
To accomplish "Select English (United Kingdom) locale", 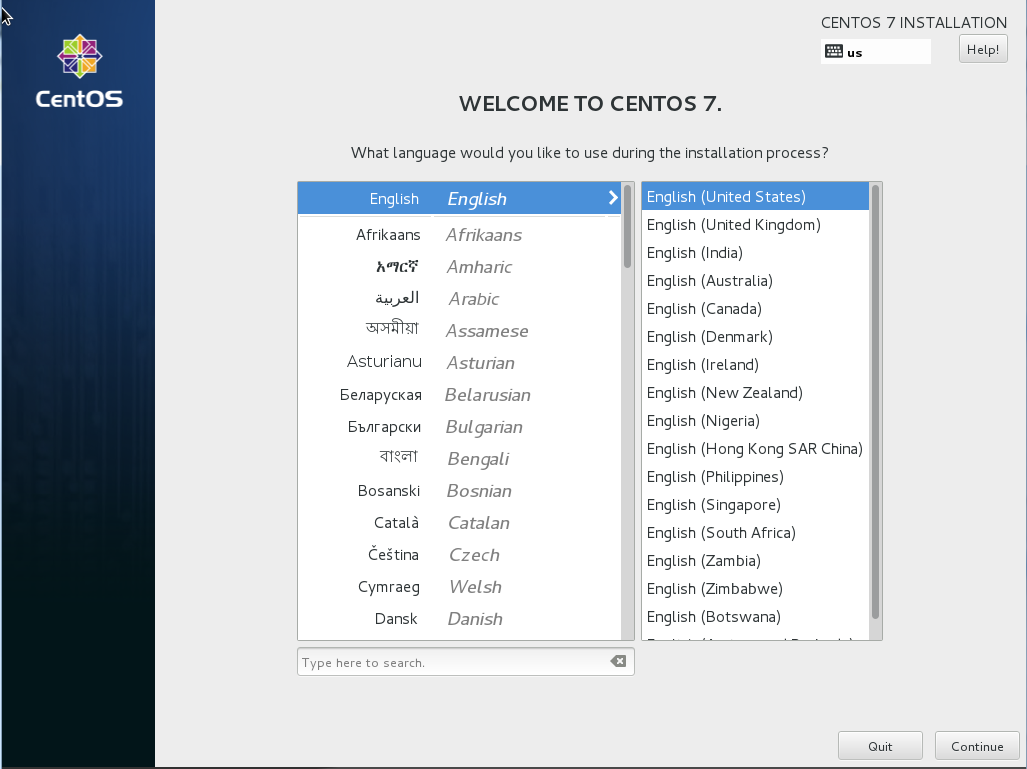I will (x=733, y=224).
